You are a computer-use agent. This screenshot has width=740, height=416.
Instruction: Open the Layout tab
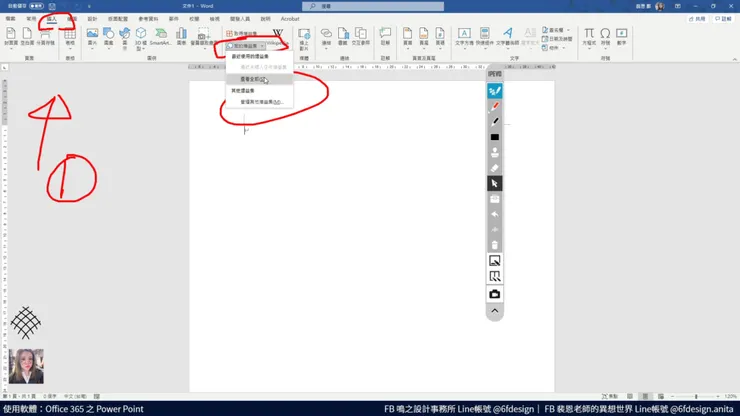point(118,19)
